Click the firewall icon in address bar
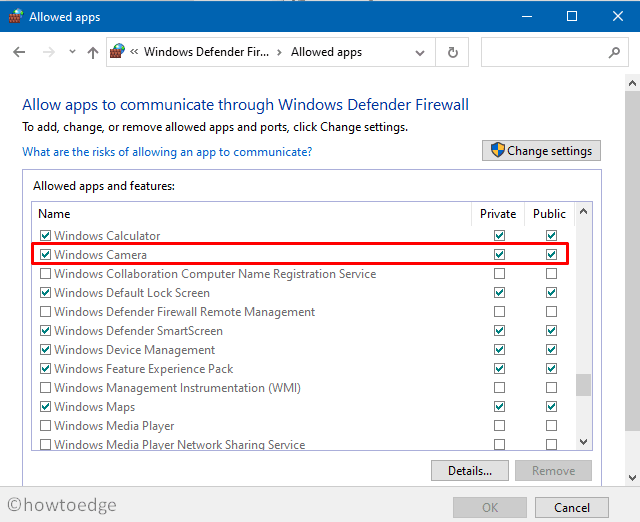Viewport: 640px width, 522px height. pos(118,52)
